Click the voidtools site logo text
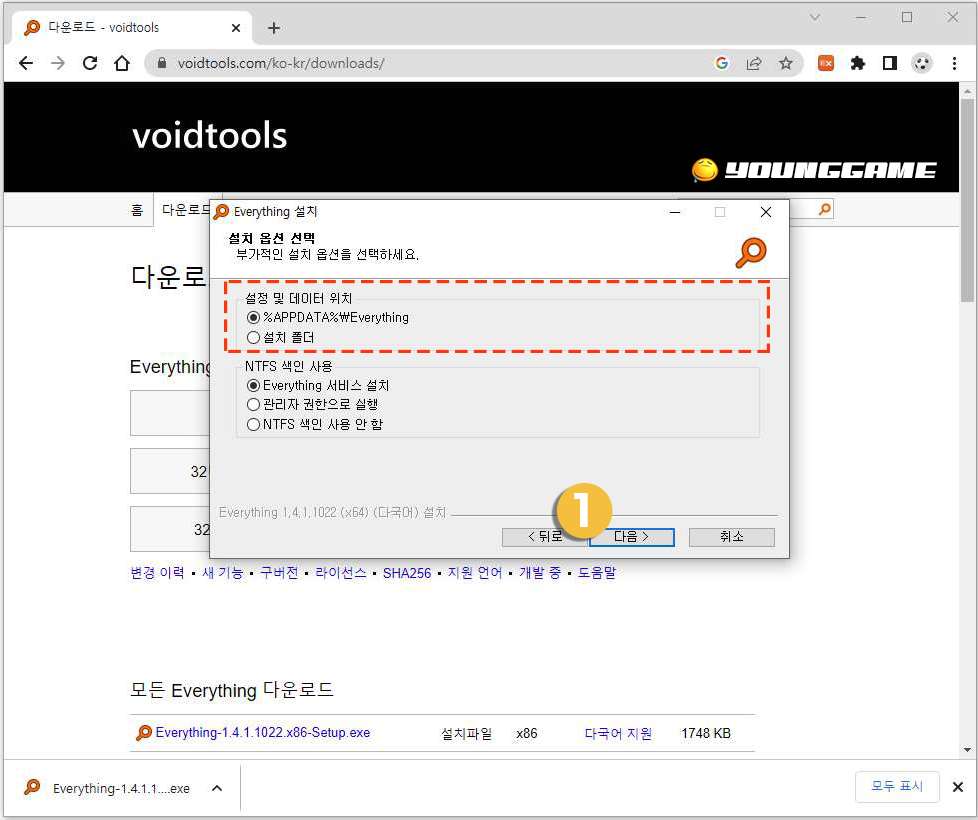Screen dimensions: 978x820 [210, 136]
